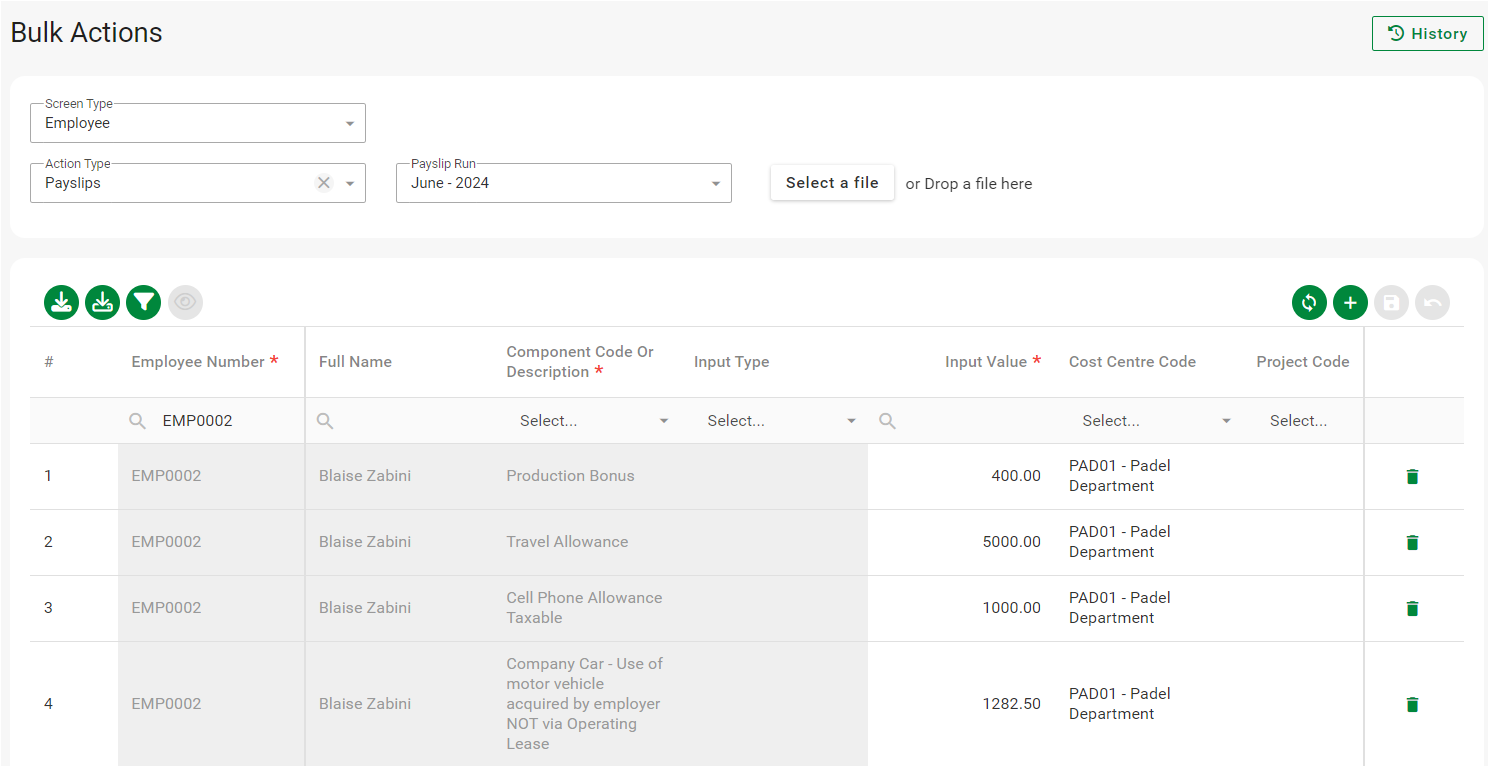This screenshot has width=1489, height=767.
Task: Delete the Travel Allowance row
Action: click(x=1412, y=543)
